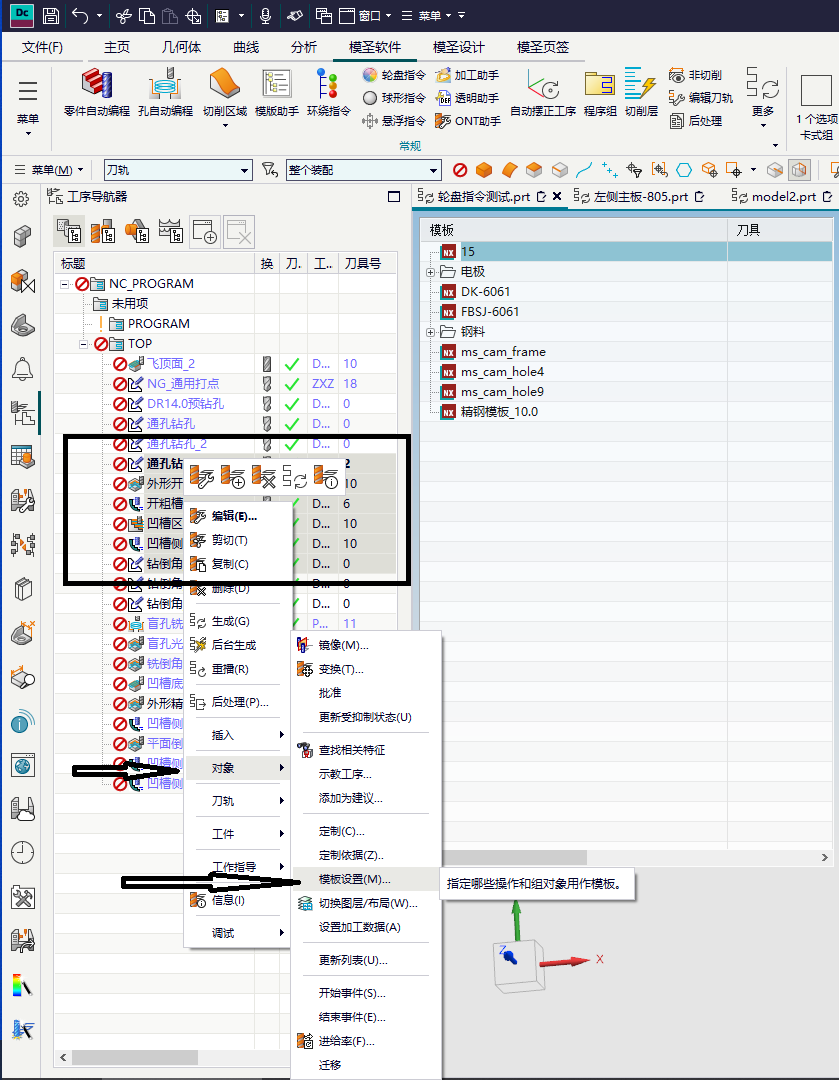Open the 刀轨 submenu in context menu
Image resolution: width=839 pixels, height=1080 pixels.
[x=238, y=800]
